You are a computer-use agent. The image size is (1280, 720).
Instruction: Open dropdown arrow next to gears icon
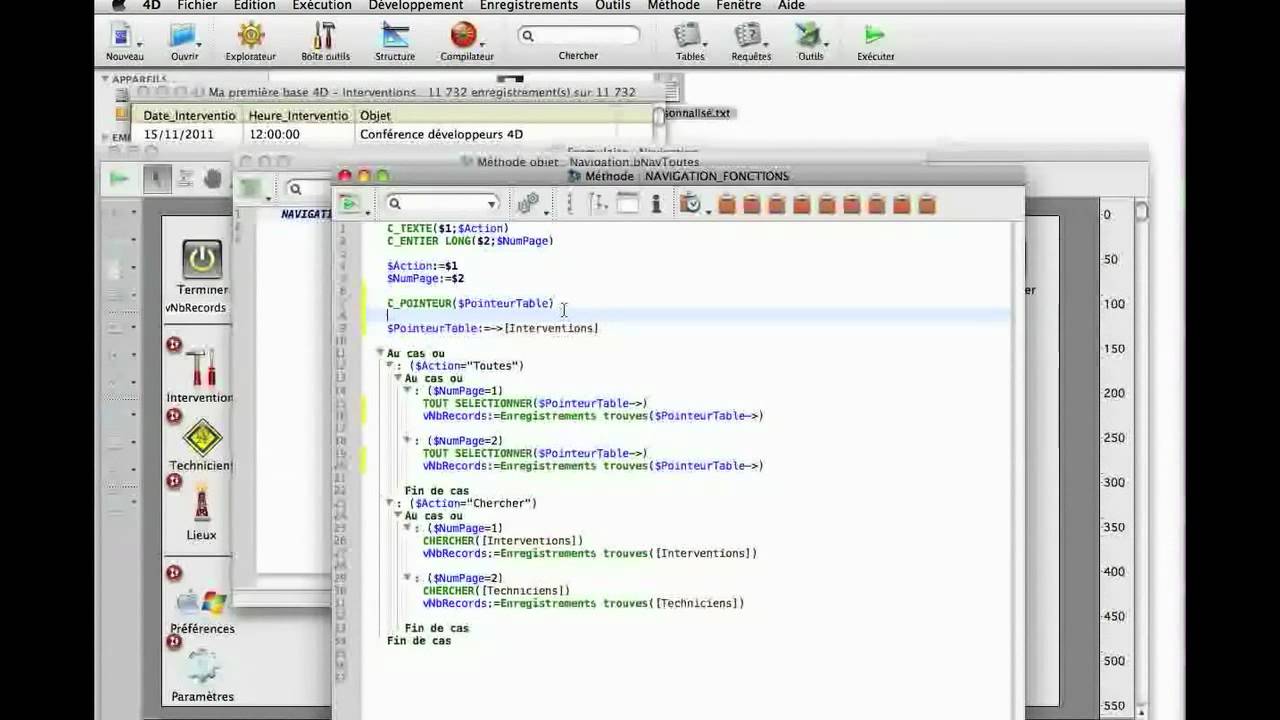[546, 211]
